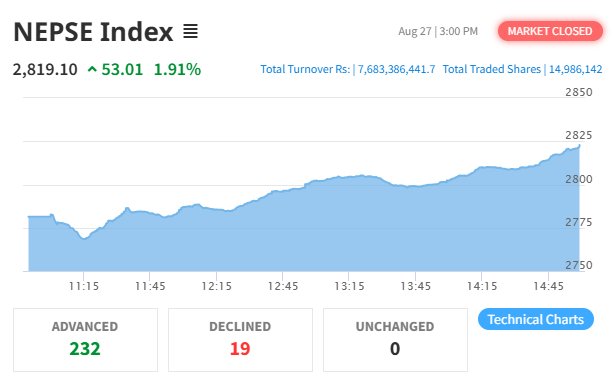
Task: Click the Total Turnover Rs value
Action: pos(397,69)
